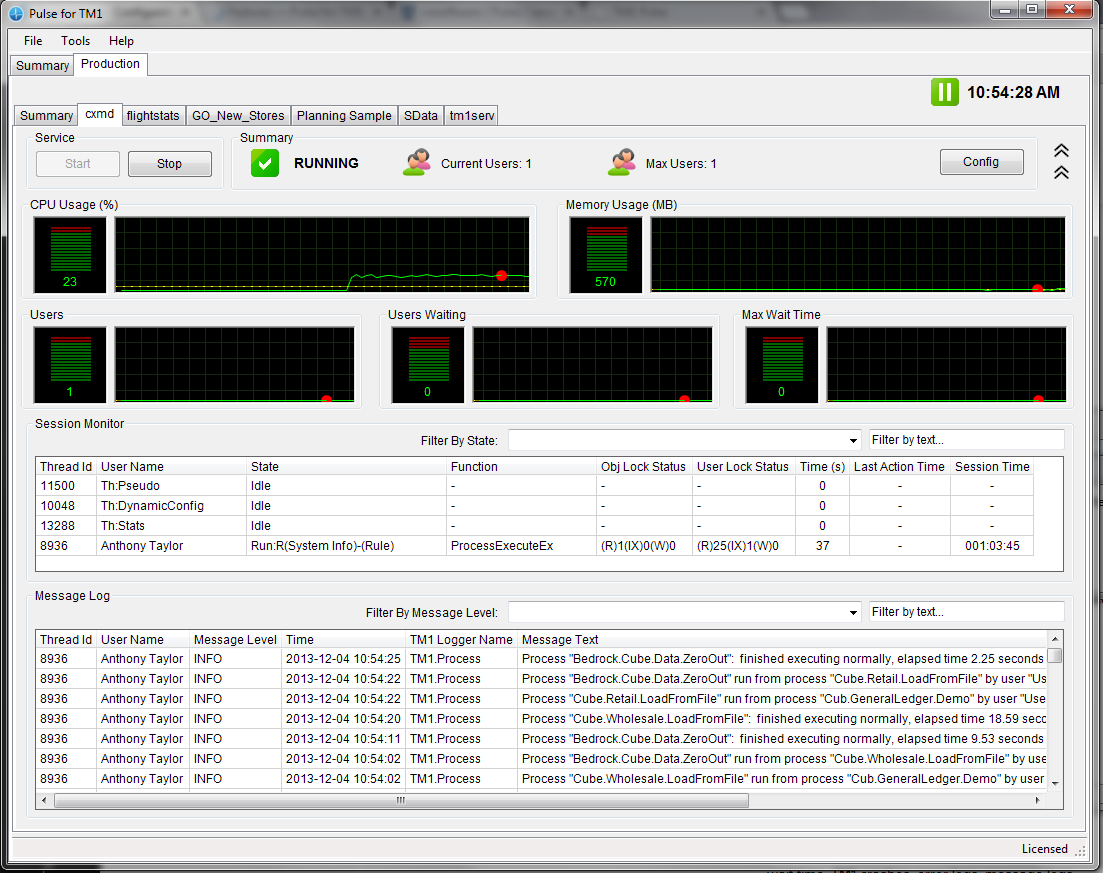Click the CPU Usage gauge showing 23
Image resolution: width=1103 pixels, height=873 pixels.
(70, 255)
